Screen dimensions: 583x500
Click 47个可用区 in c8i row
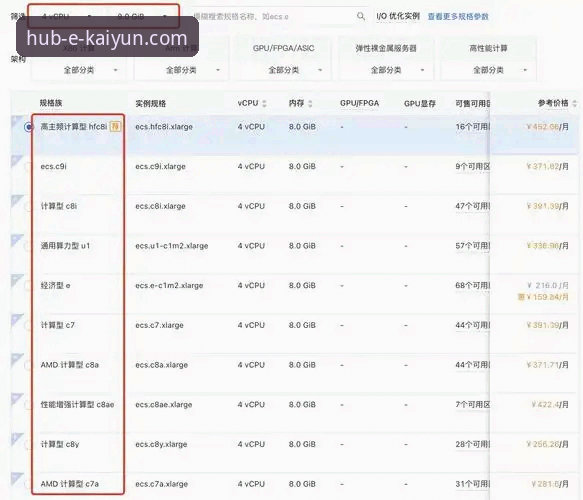click(473, 206)
